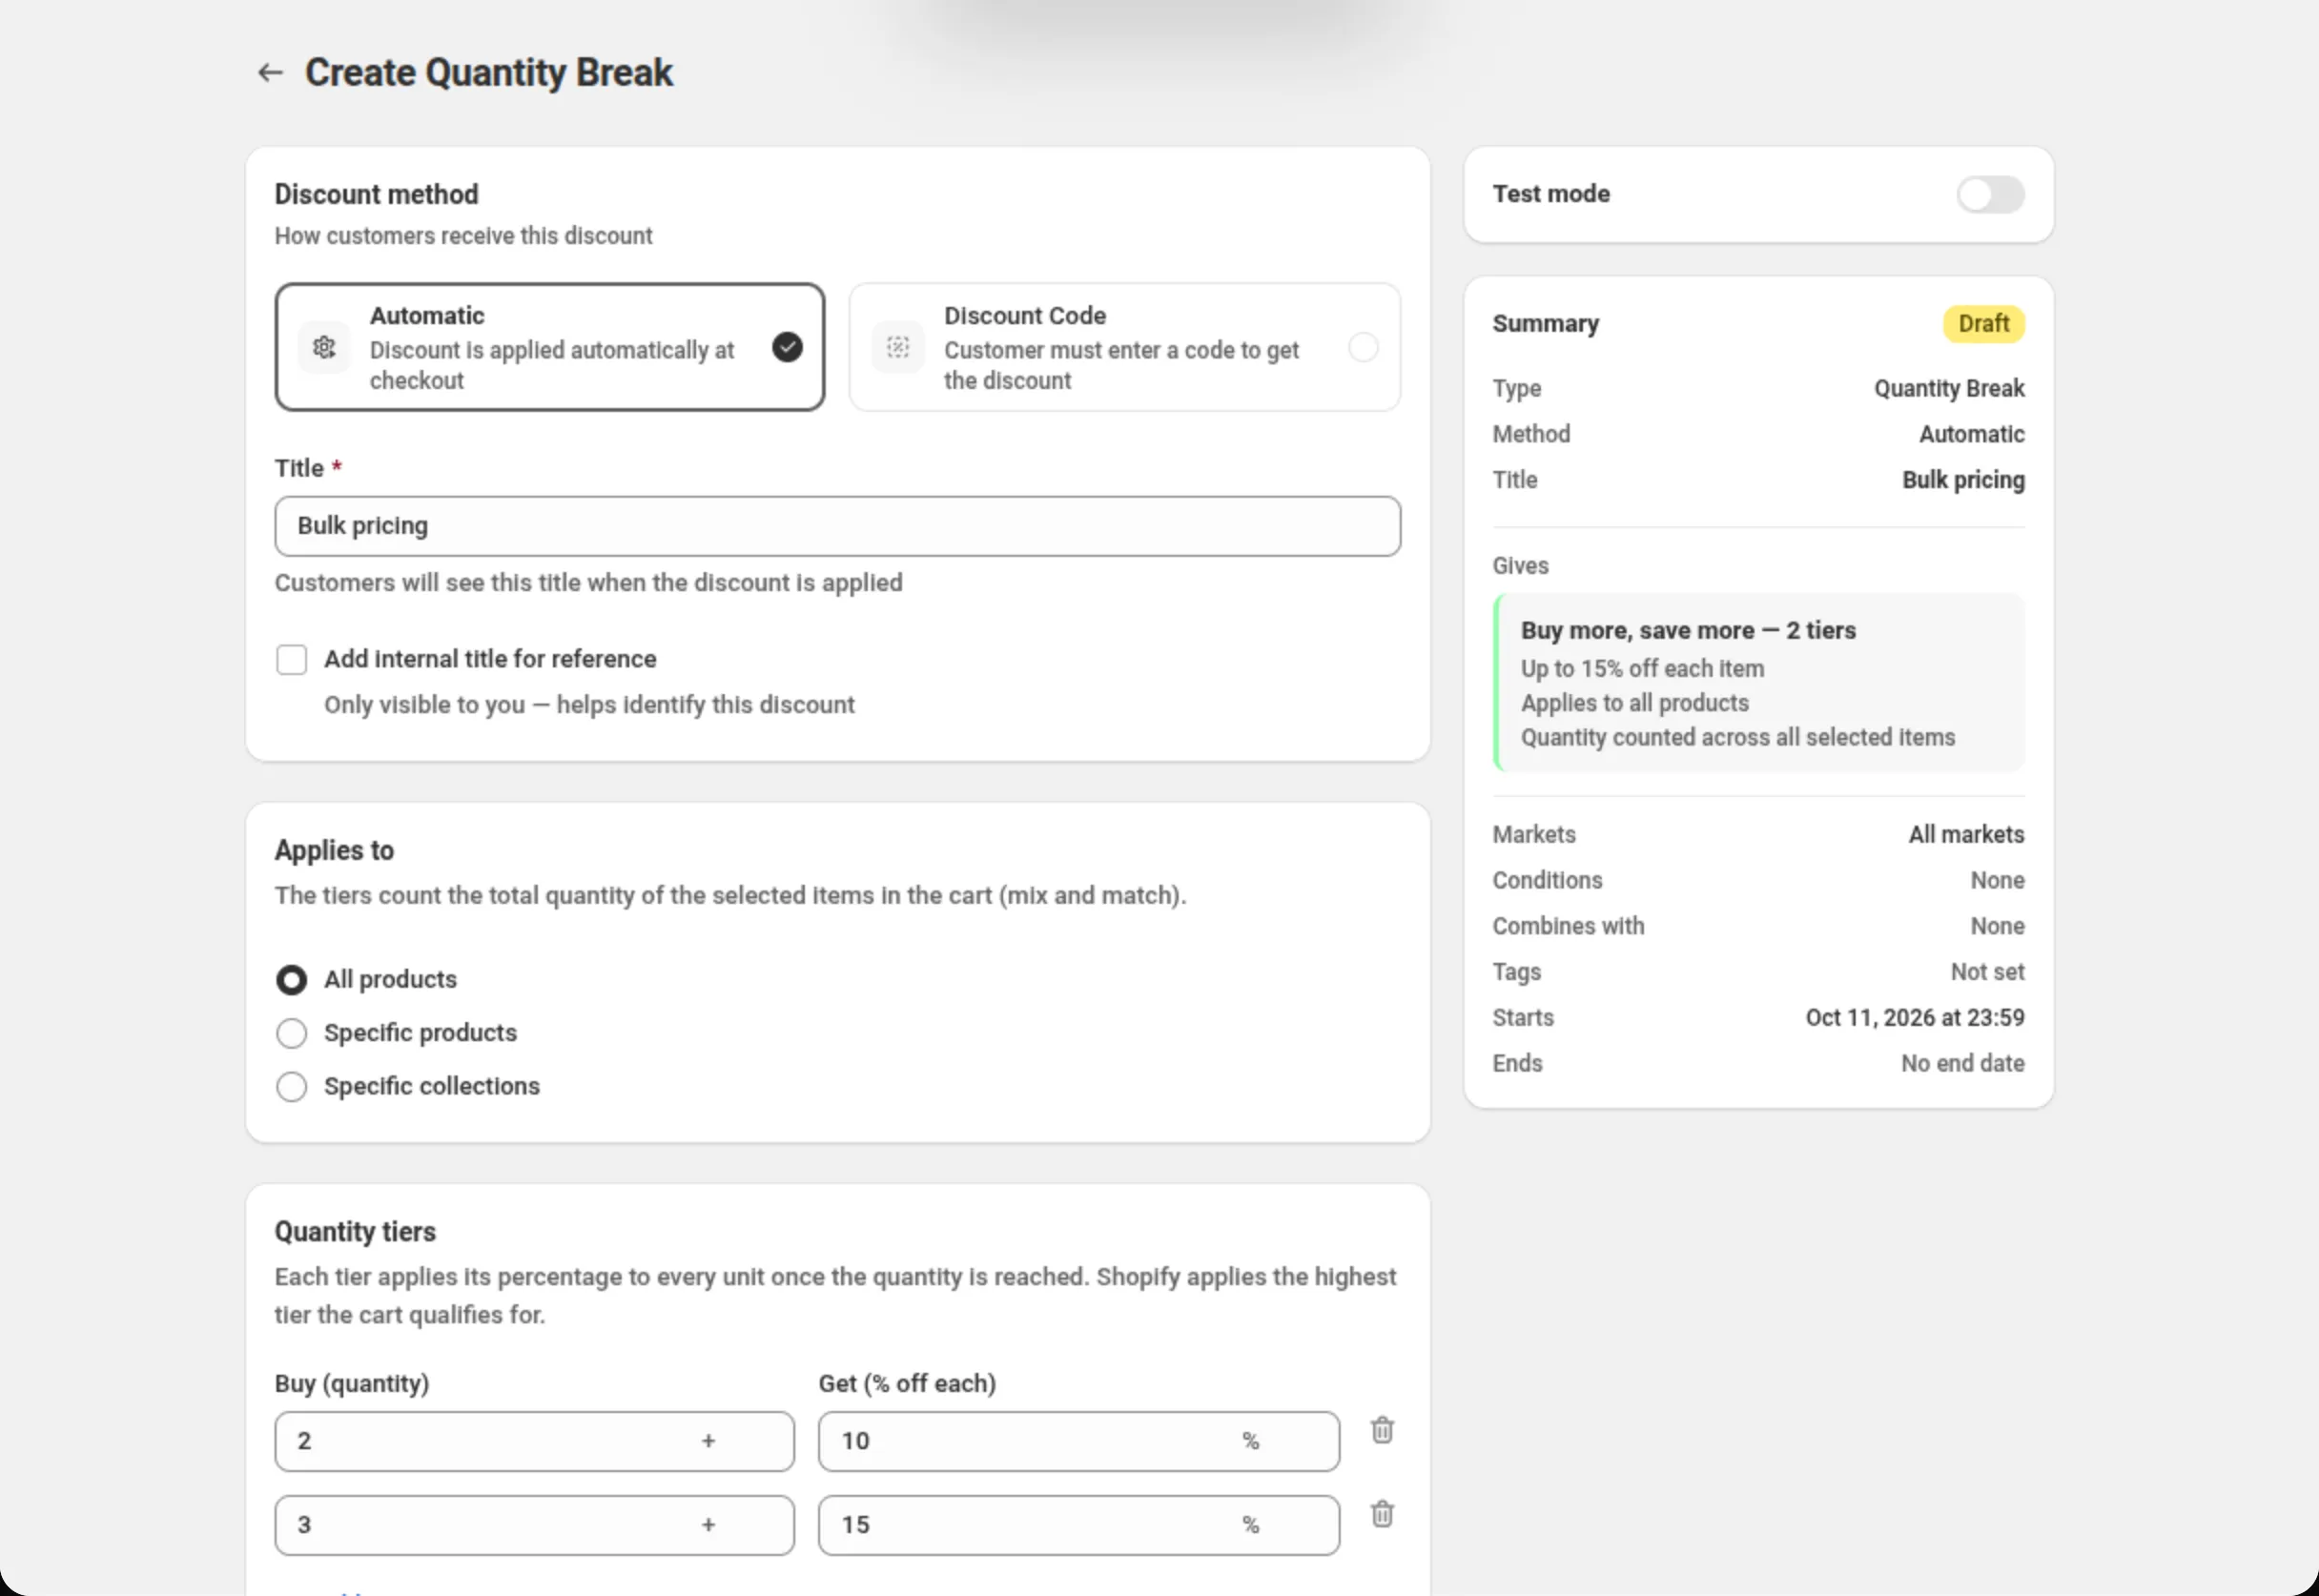Image resolution: width=2319 pixels, height=1596 pixels.
Task: Go back using the arrow icon
Action: (270, 72)
